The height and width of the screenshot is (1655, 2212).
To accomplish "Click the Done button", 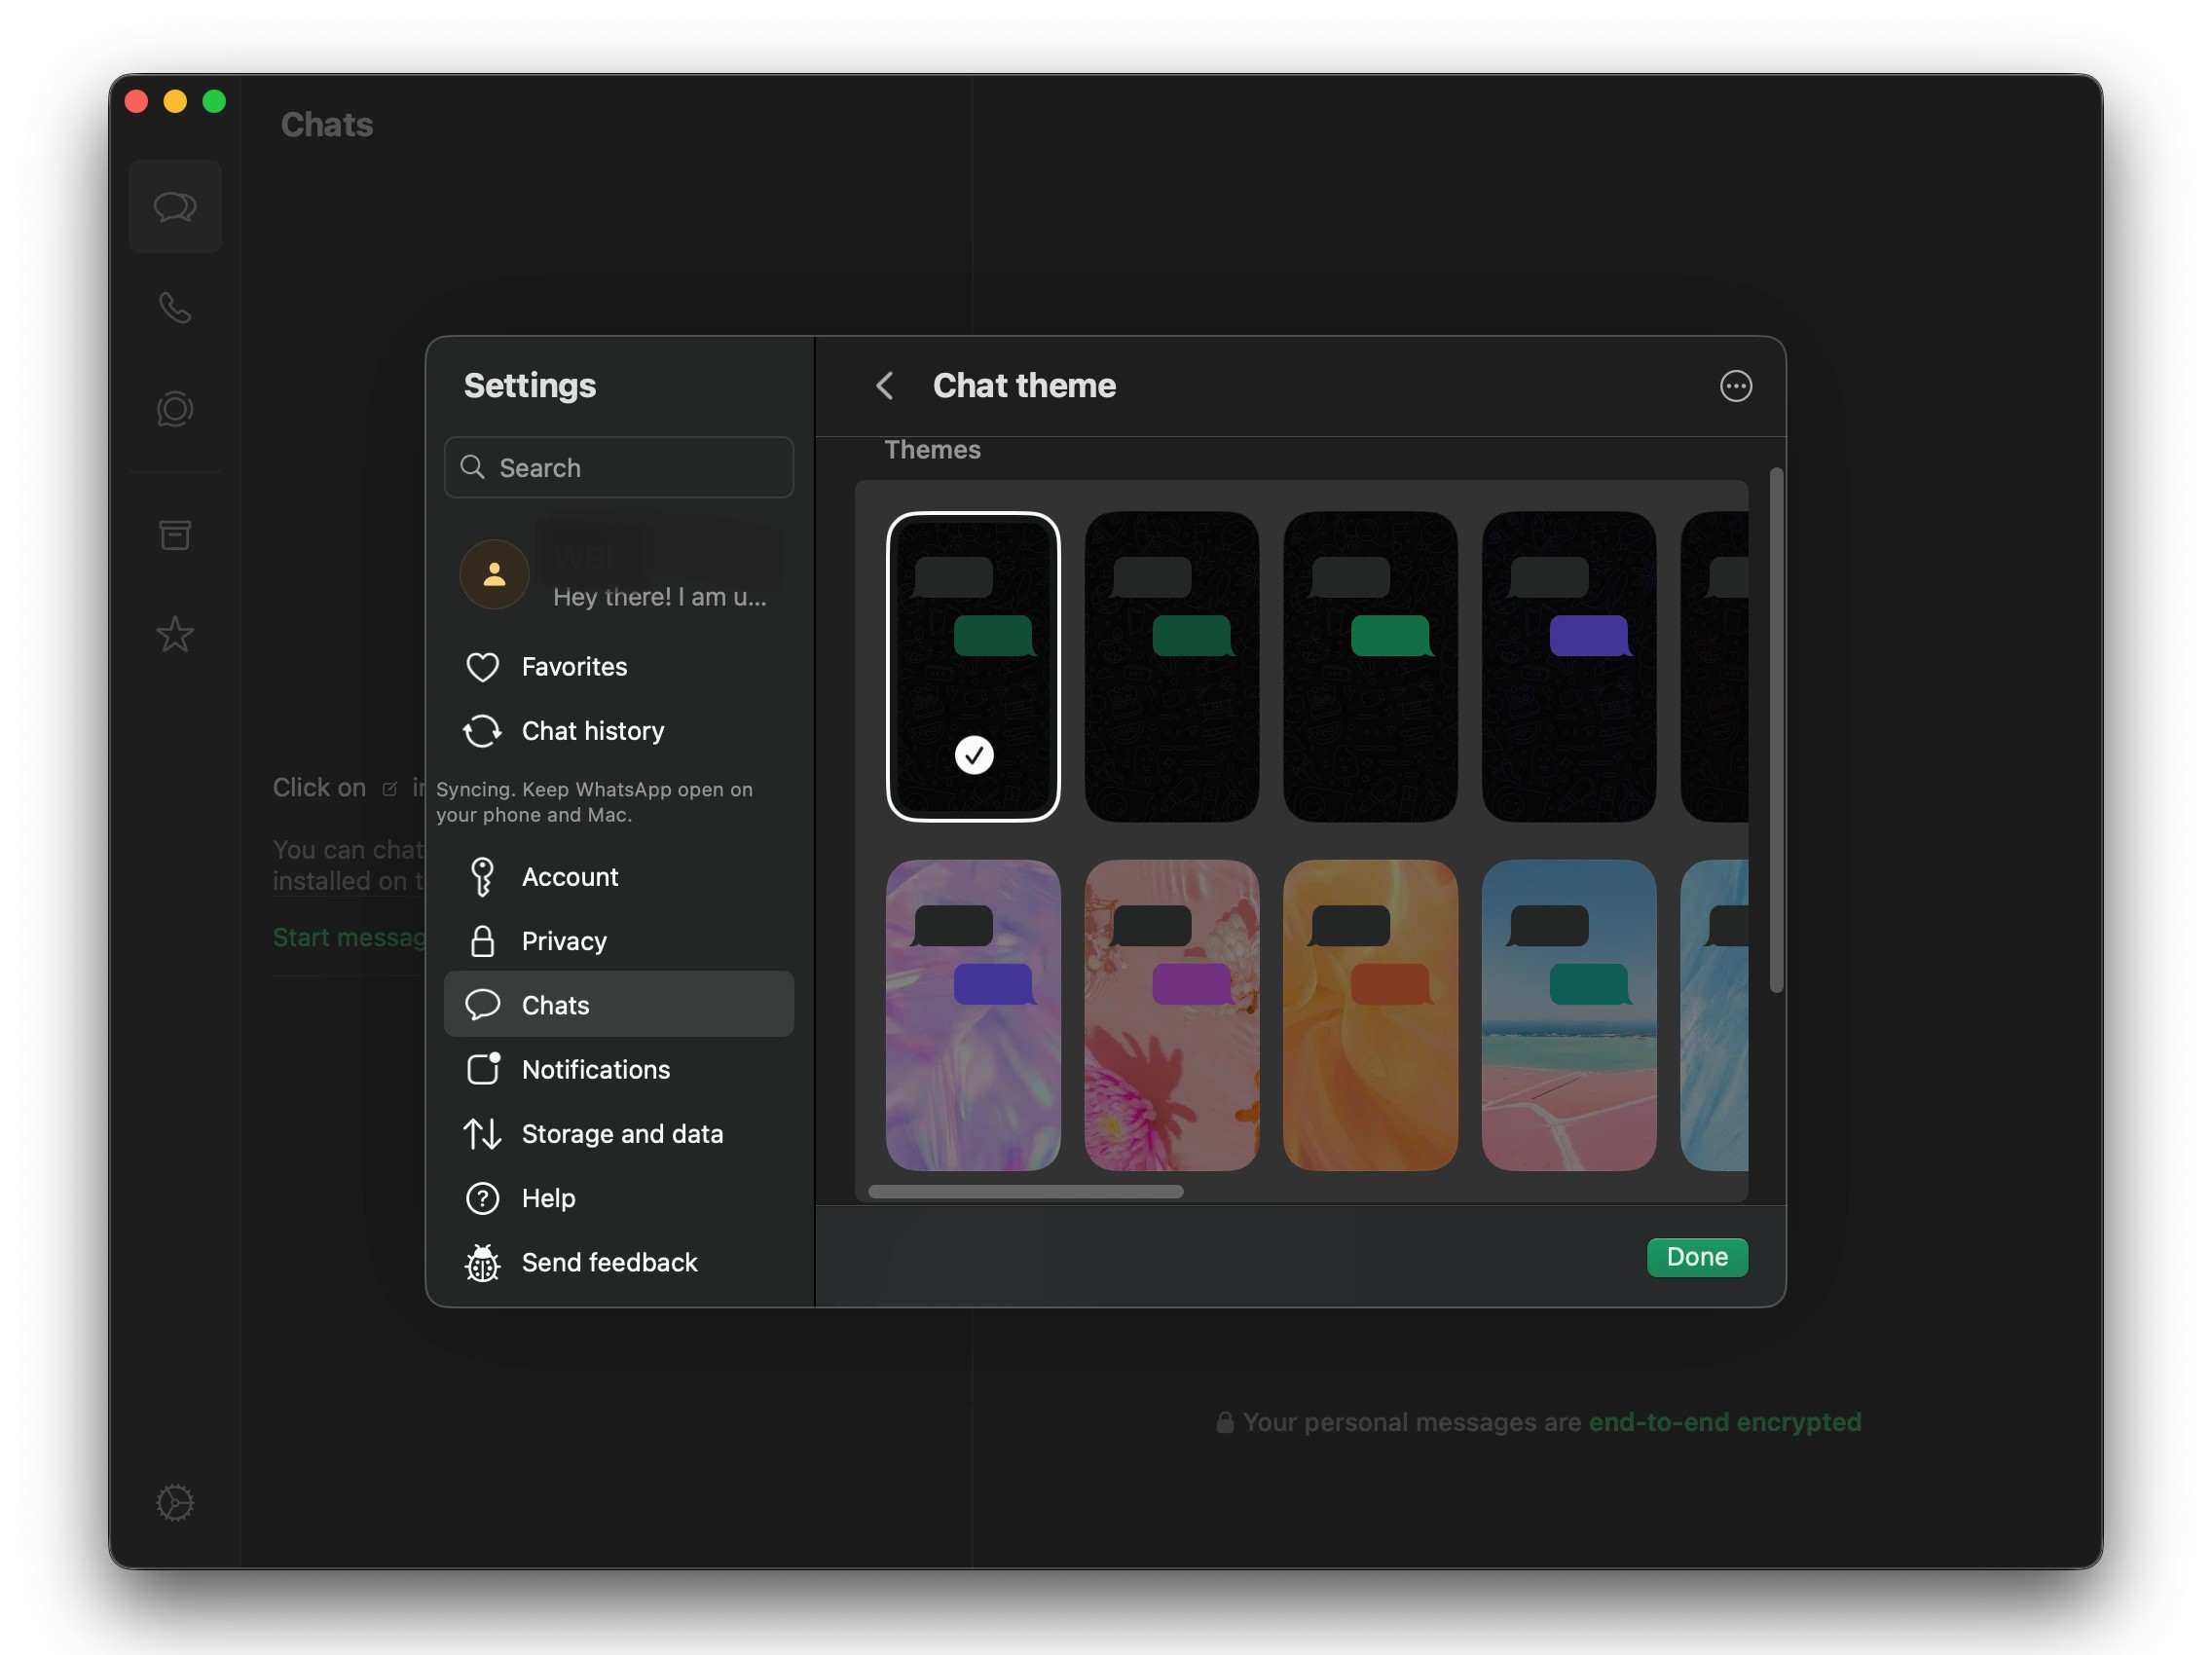I will pos(1697,1257).
